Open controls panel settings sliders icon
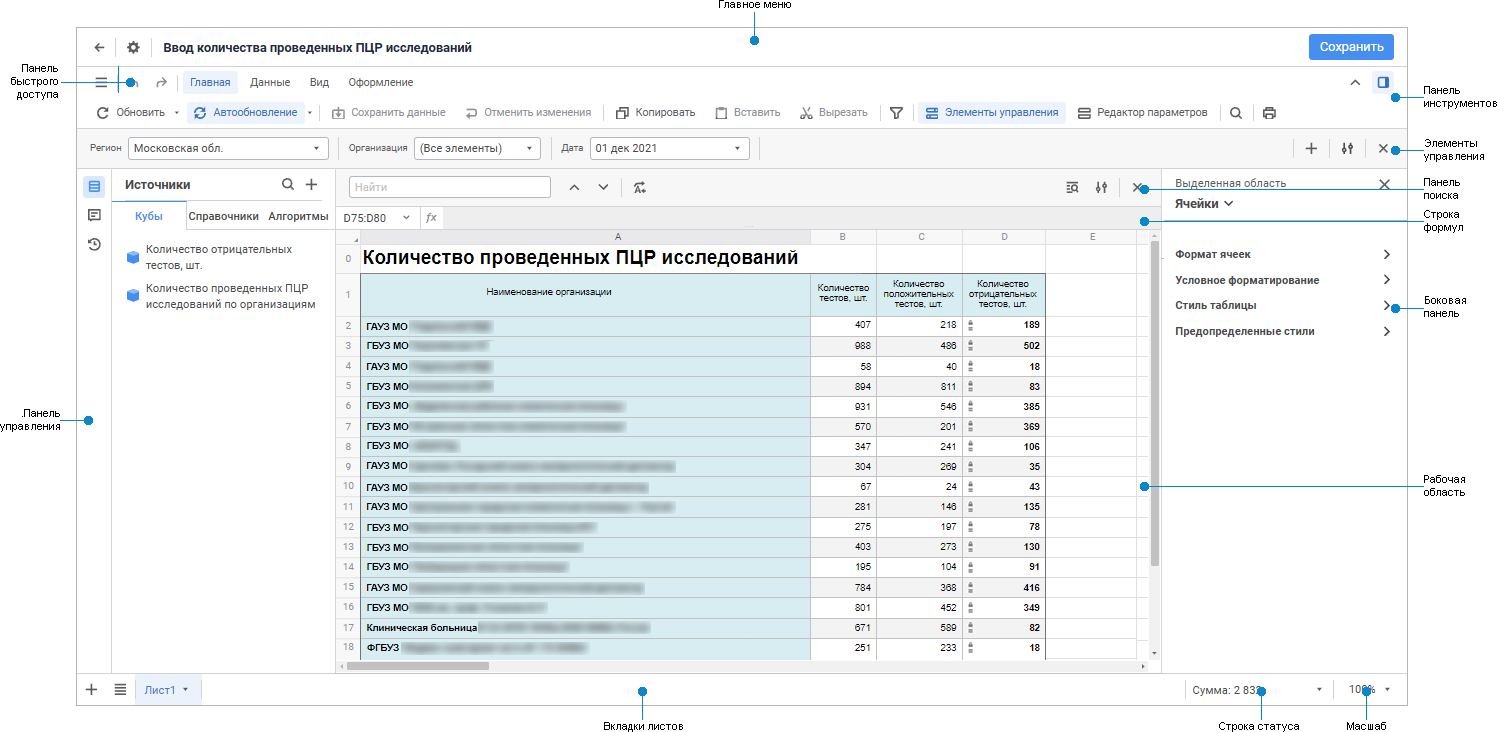The width and height of the screenshot is (1497, 732). pos(1347,148)
